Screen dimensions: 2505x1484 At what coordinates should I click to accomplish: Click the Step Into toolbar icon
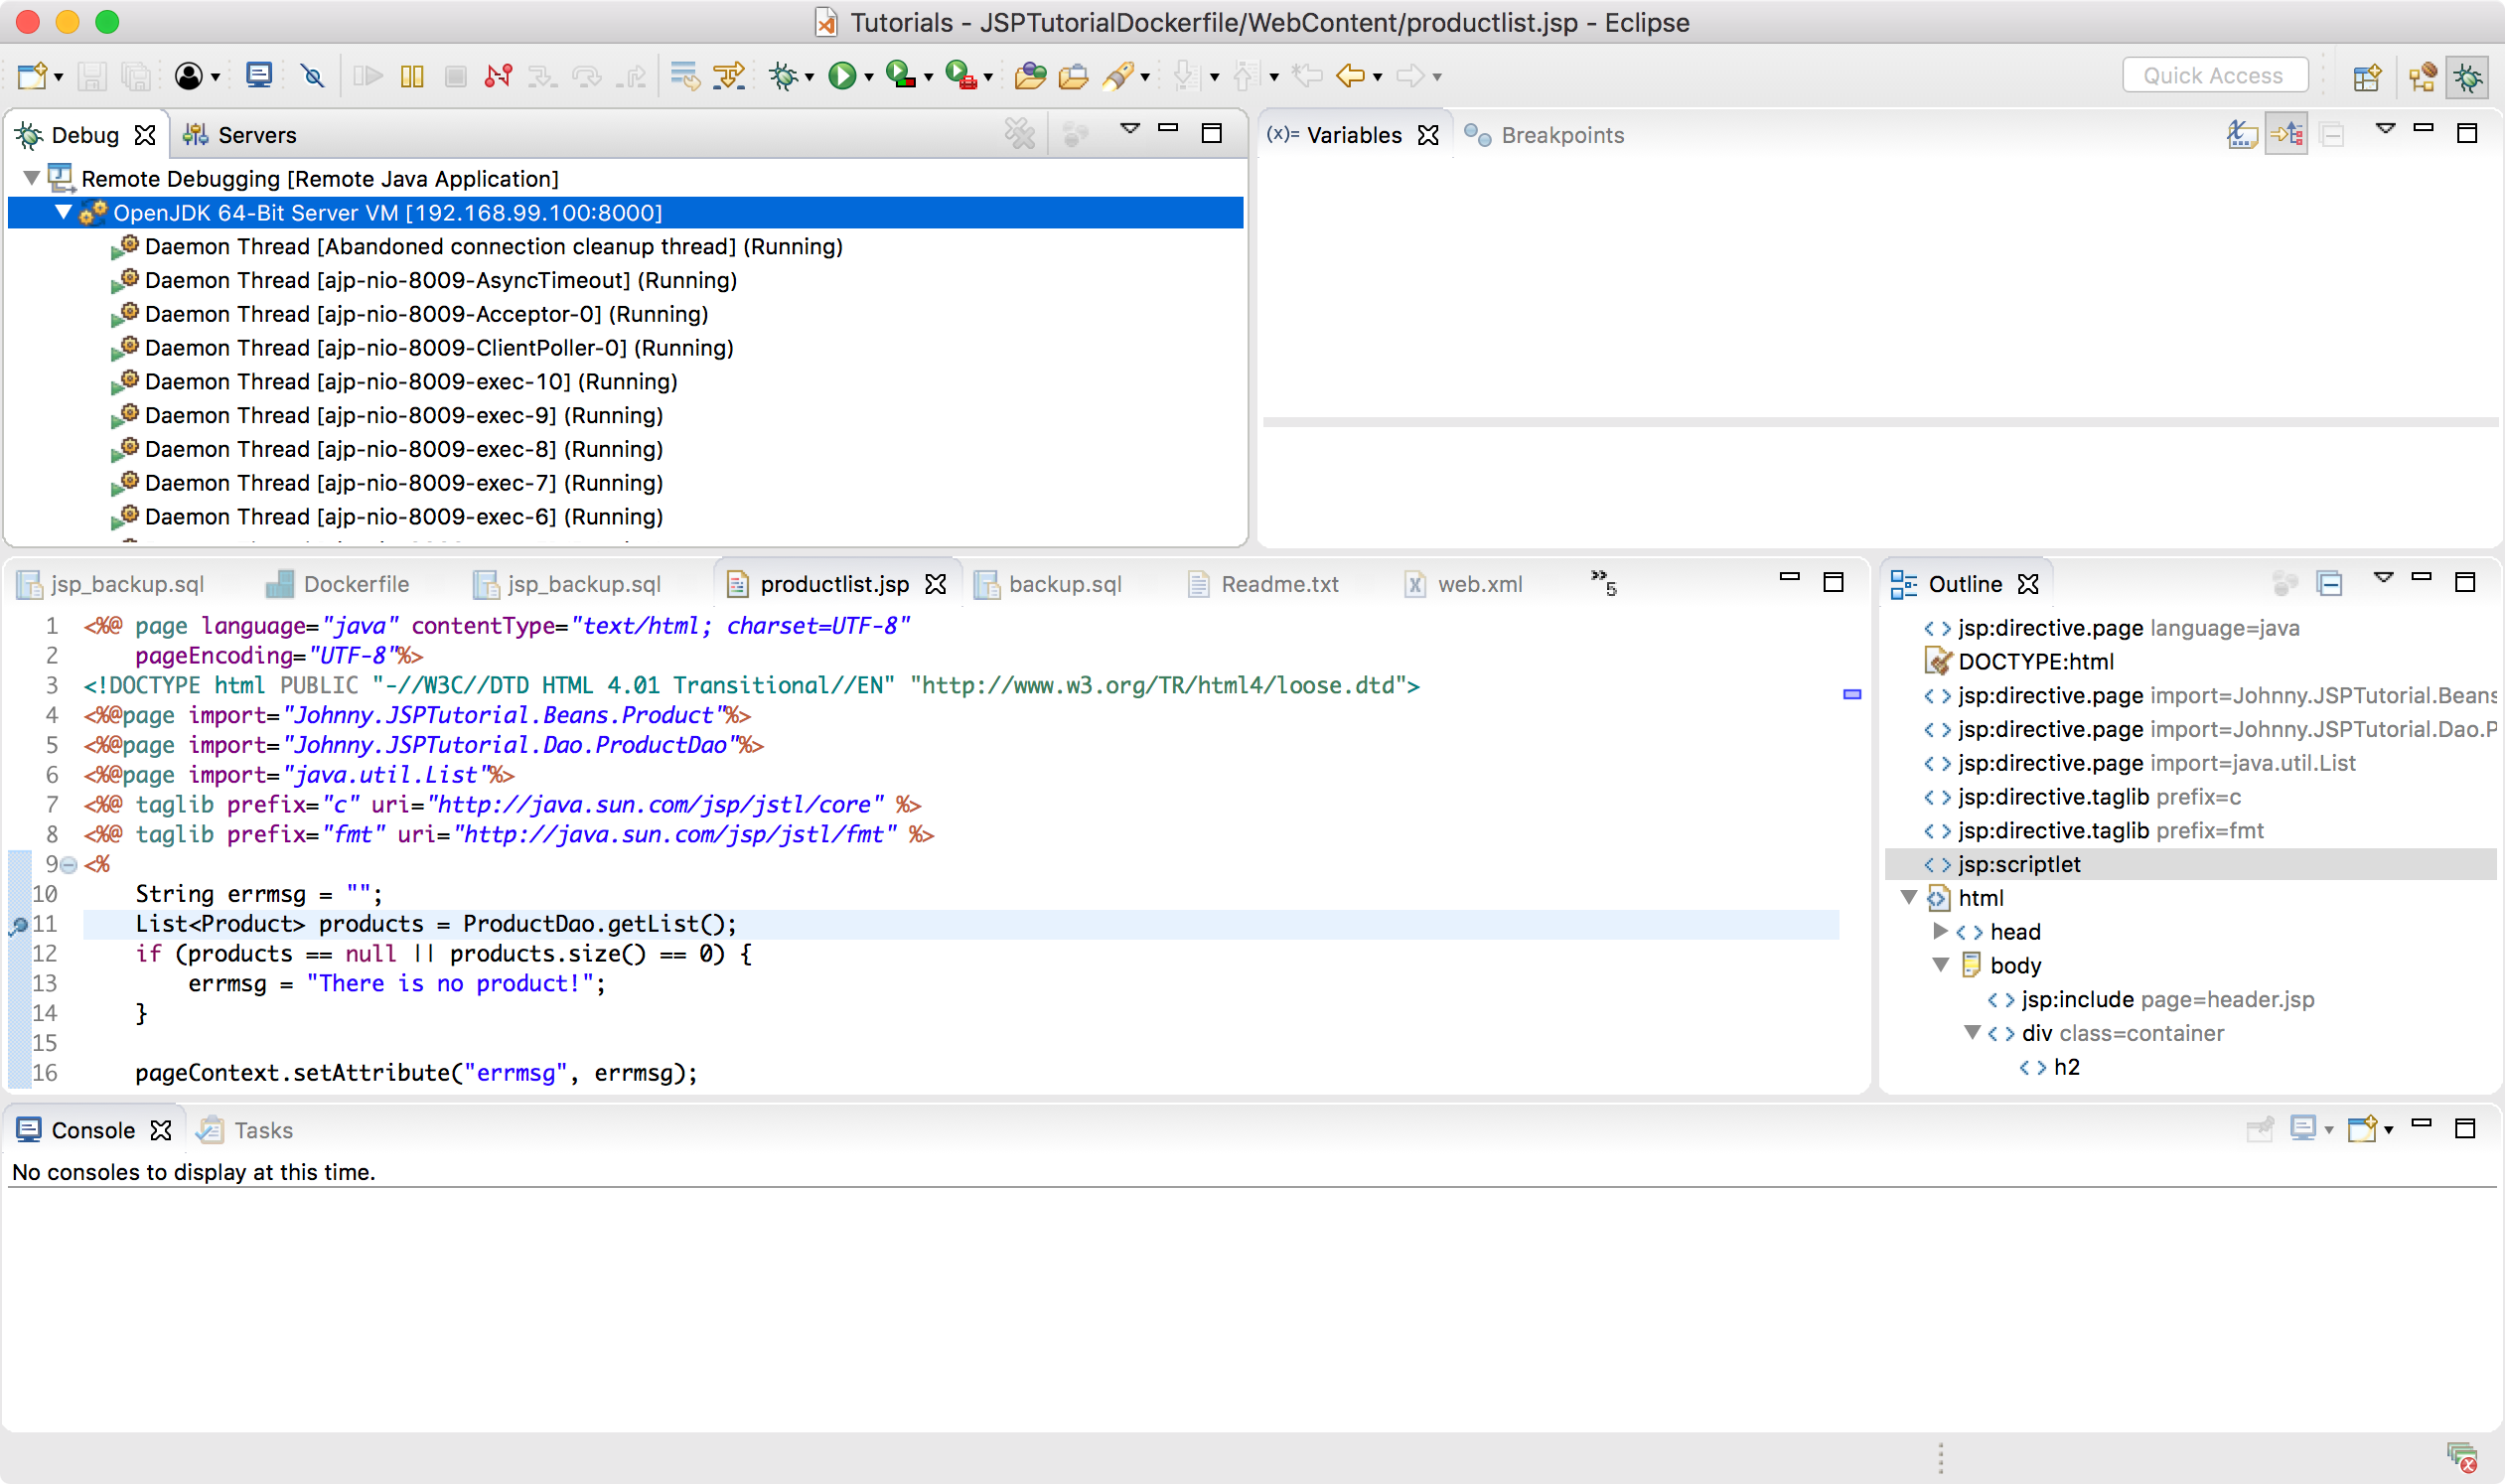[x=541, y=76]
